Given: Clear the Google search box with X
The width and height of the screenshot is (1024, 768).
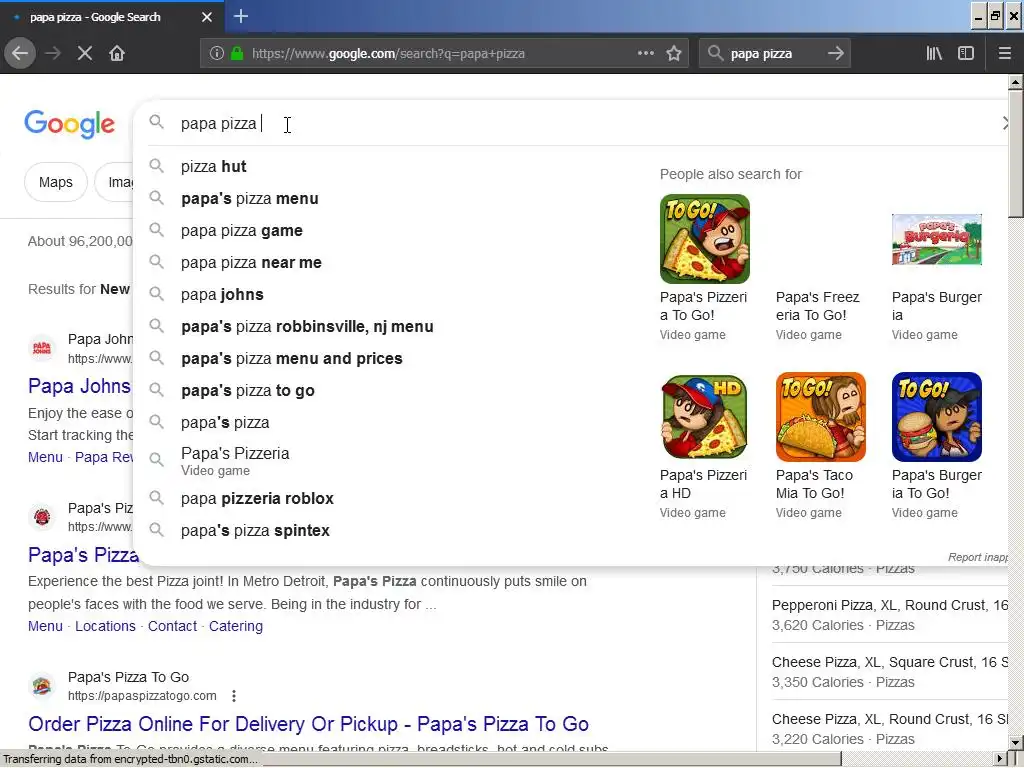Looking at the screenshot, I should click(x=1005, y=123).
